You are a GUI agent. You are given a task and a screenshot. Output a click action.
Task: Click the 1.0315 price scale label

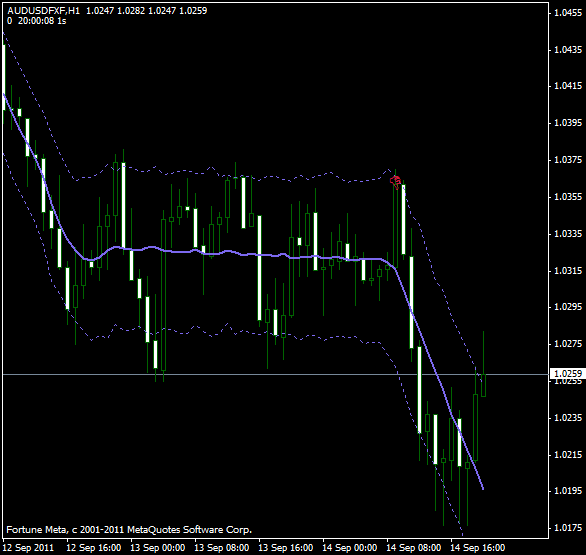pos(568,271)
